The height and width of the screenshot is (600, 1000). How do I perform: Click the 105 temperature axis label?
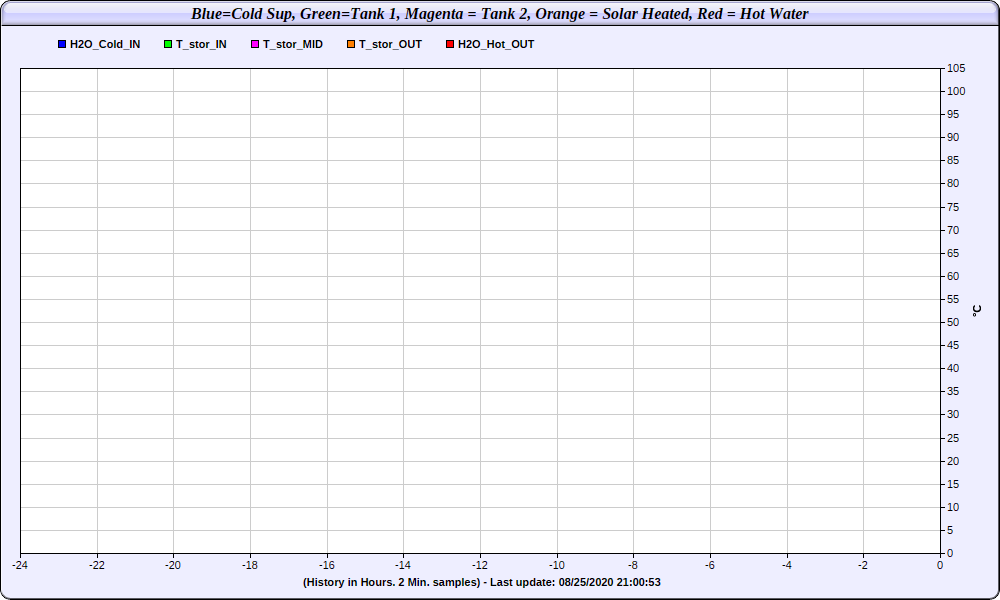pos(956,68)
